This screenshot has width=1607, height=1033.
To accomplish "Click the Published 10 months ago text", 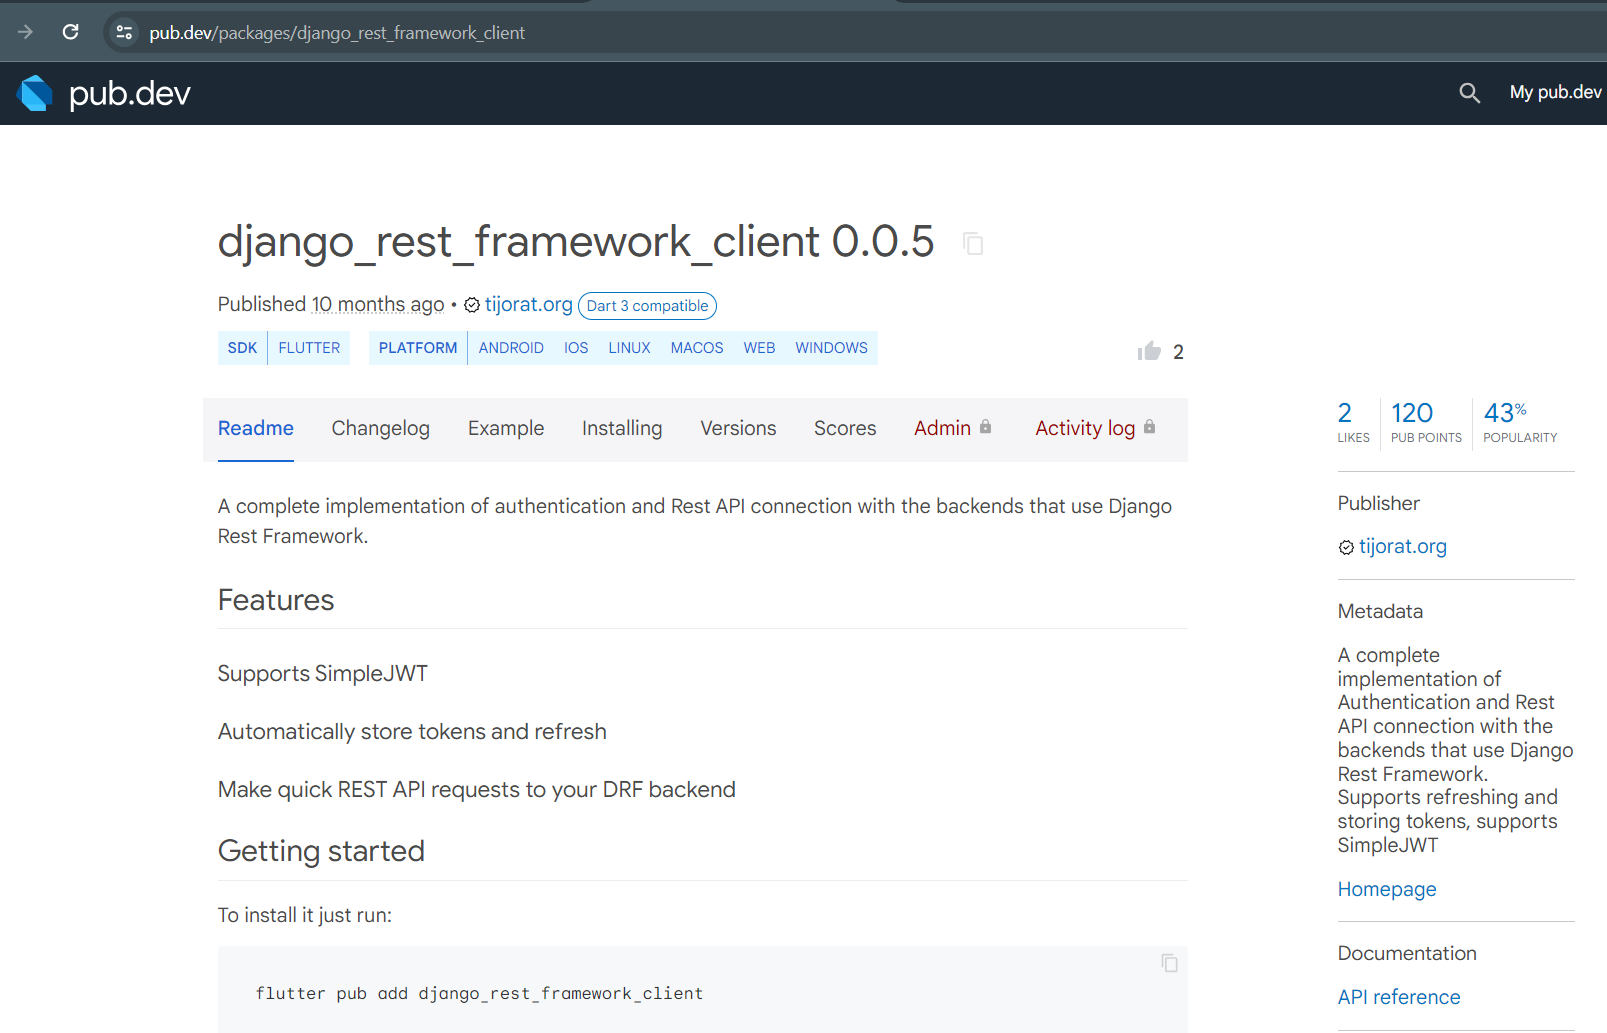I will click(331, 304).
